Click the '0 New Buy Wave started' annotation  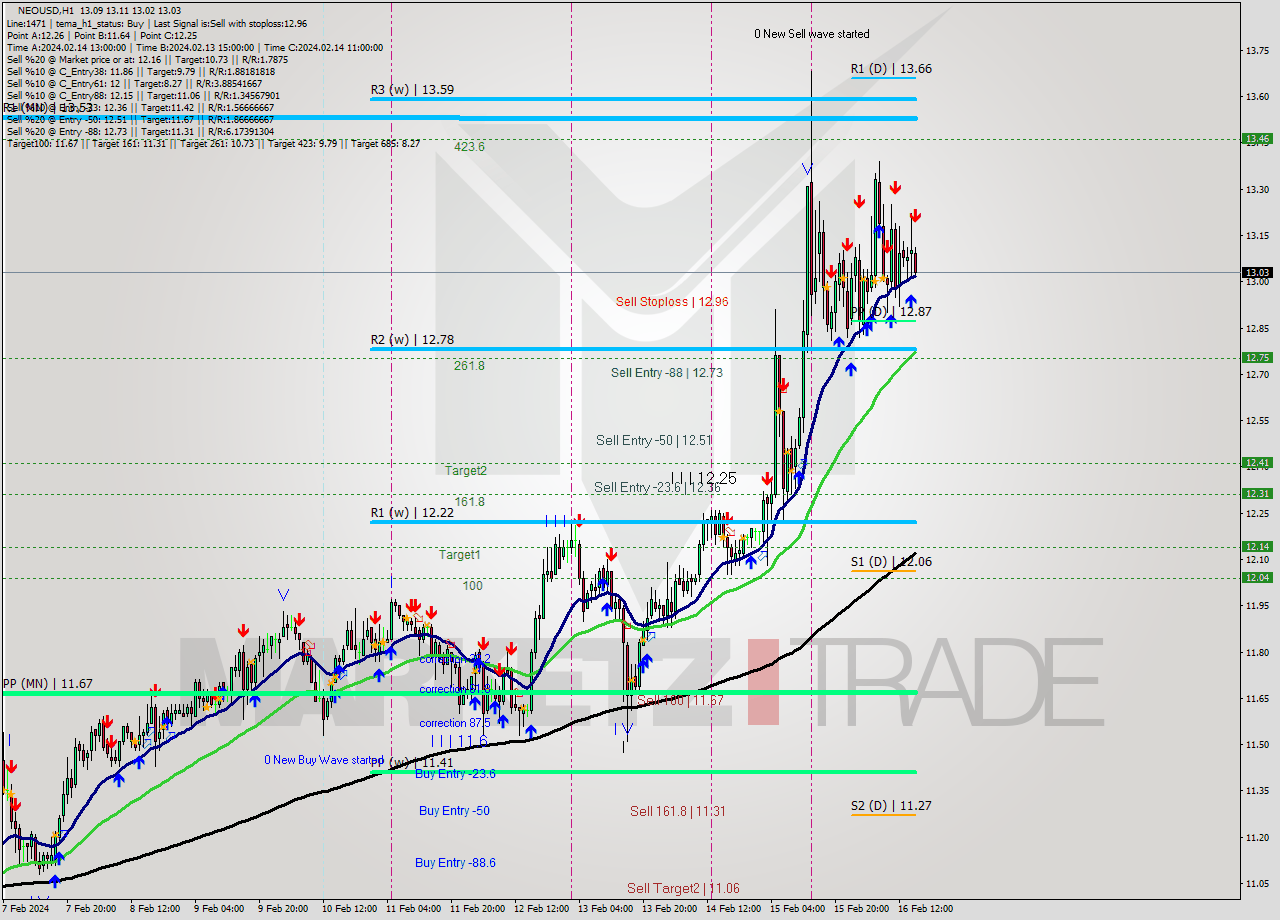(324, 760)
